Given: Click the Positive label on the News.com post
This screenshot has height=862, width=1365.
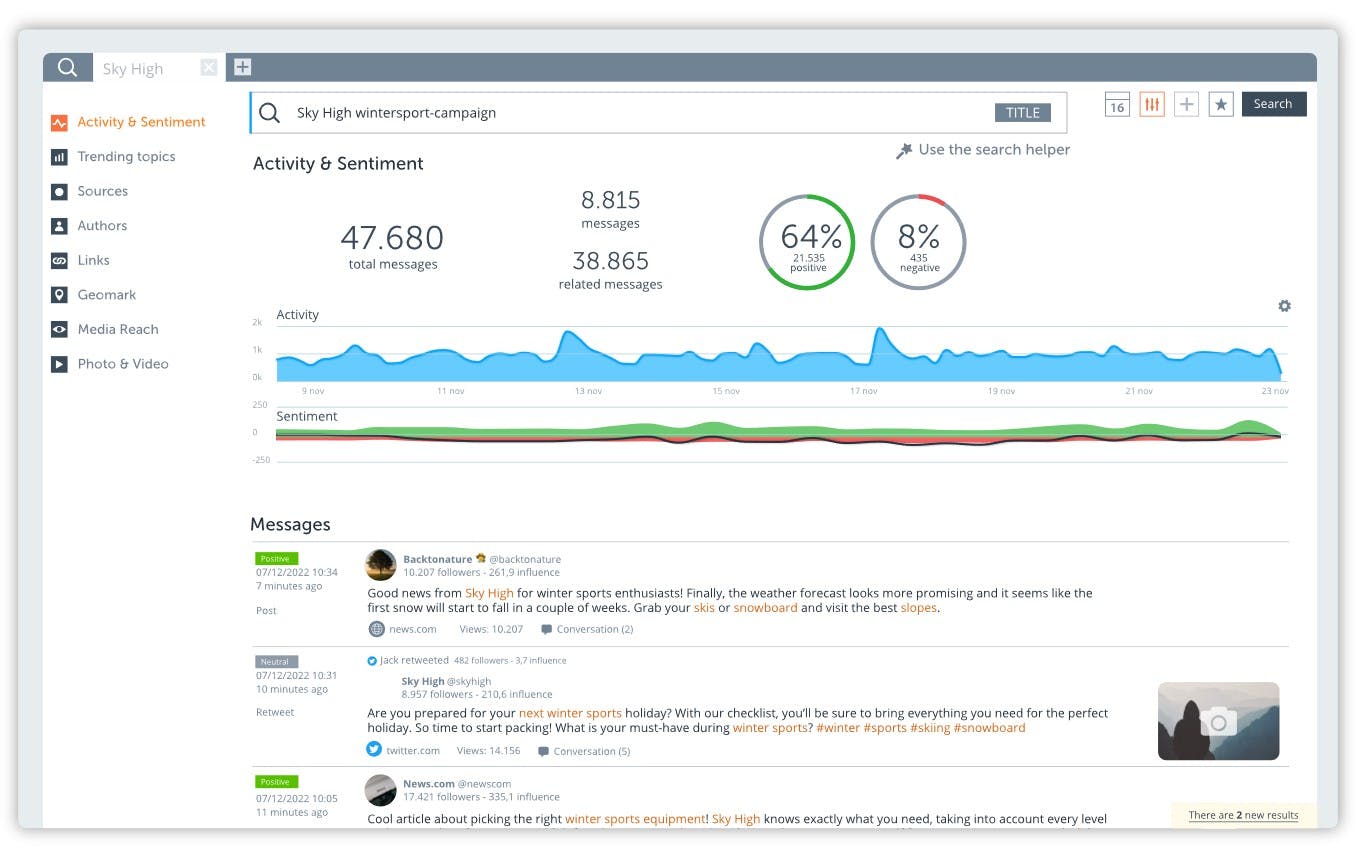Looking at the screenshot, I should click(276, 782).
